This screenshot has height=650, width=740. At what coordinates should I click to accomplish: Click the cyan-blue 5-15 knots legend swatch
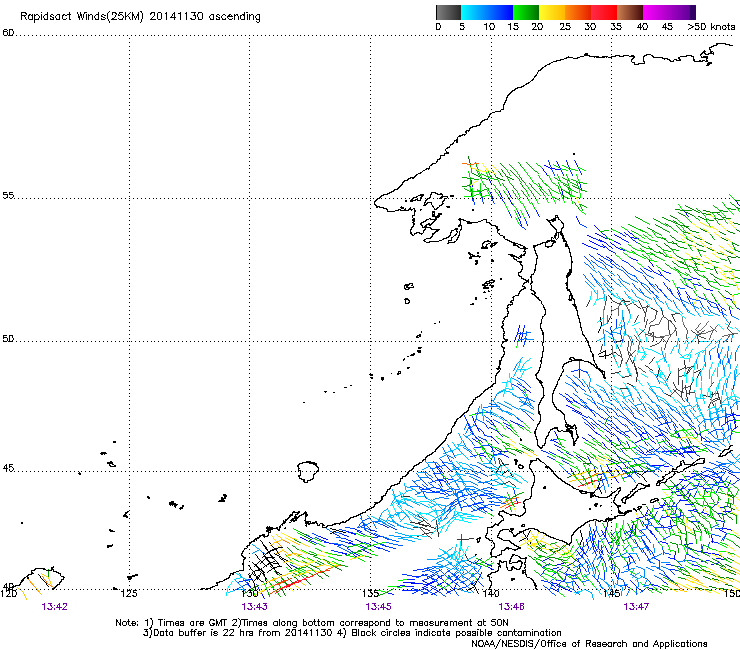coord(487,12)
